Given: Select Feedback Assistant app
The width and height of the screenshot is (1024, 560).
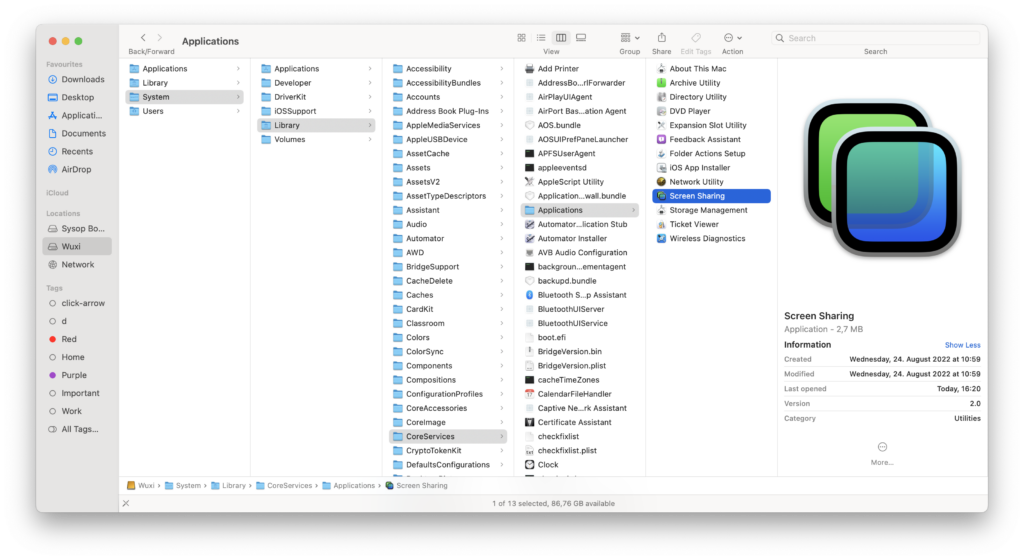Looking at the screenshot, I should 711,139.
